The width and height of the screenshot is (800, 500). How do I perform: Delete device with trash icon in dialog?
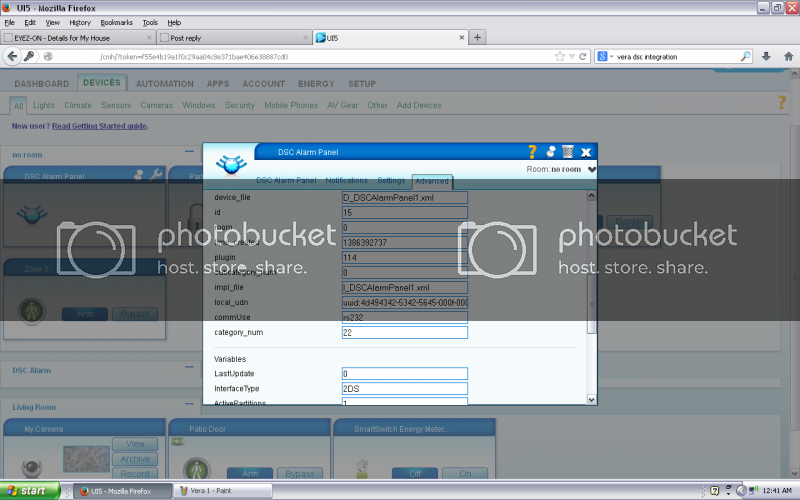click(x=567, y=152)
